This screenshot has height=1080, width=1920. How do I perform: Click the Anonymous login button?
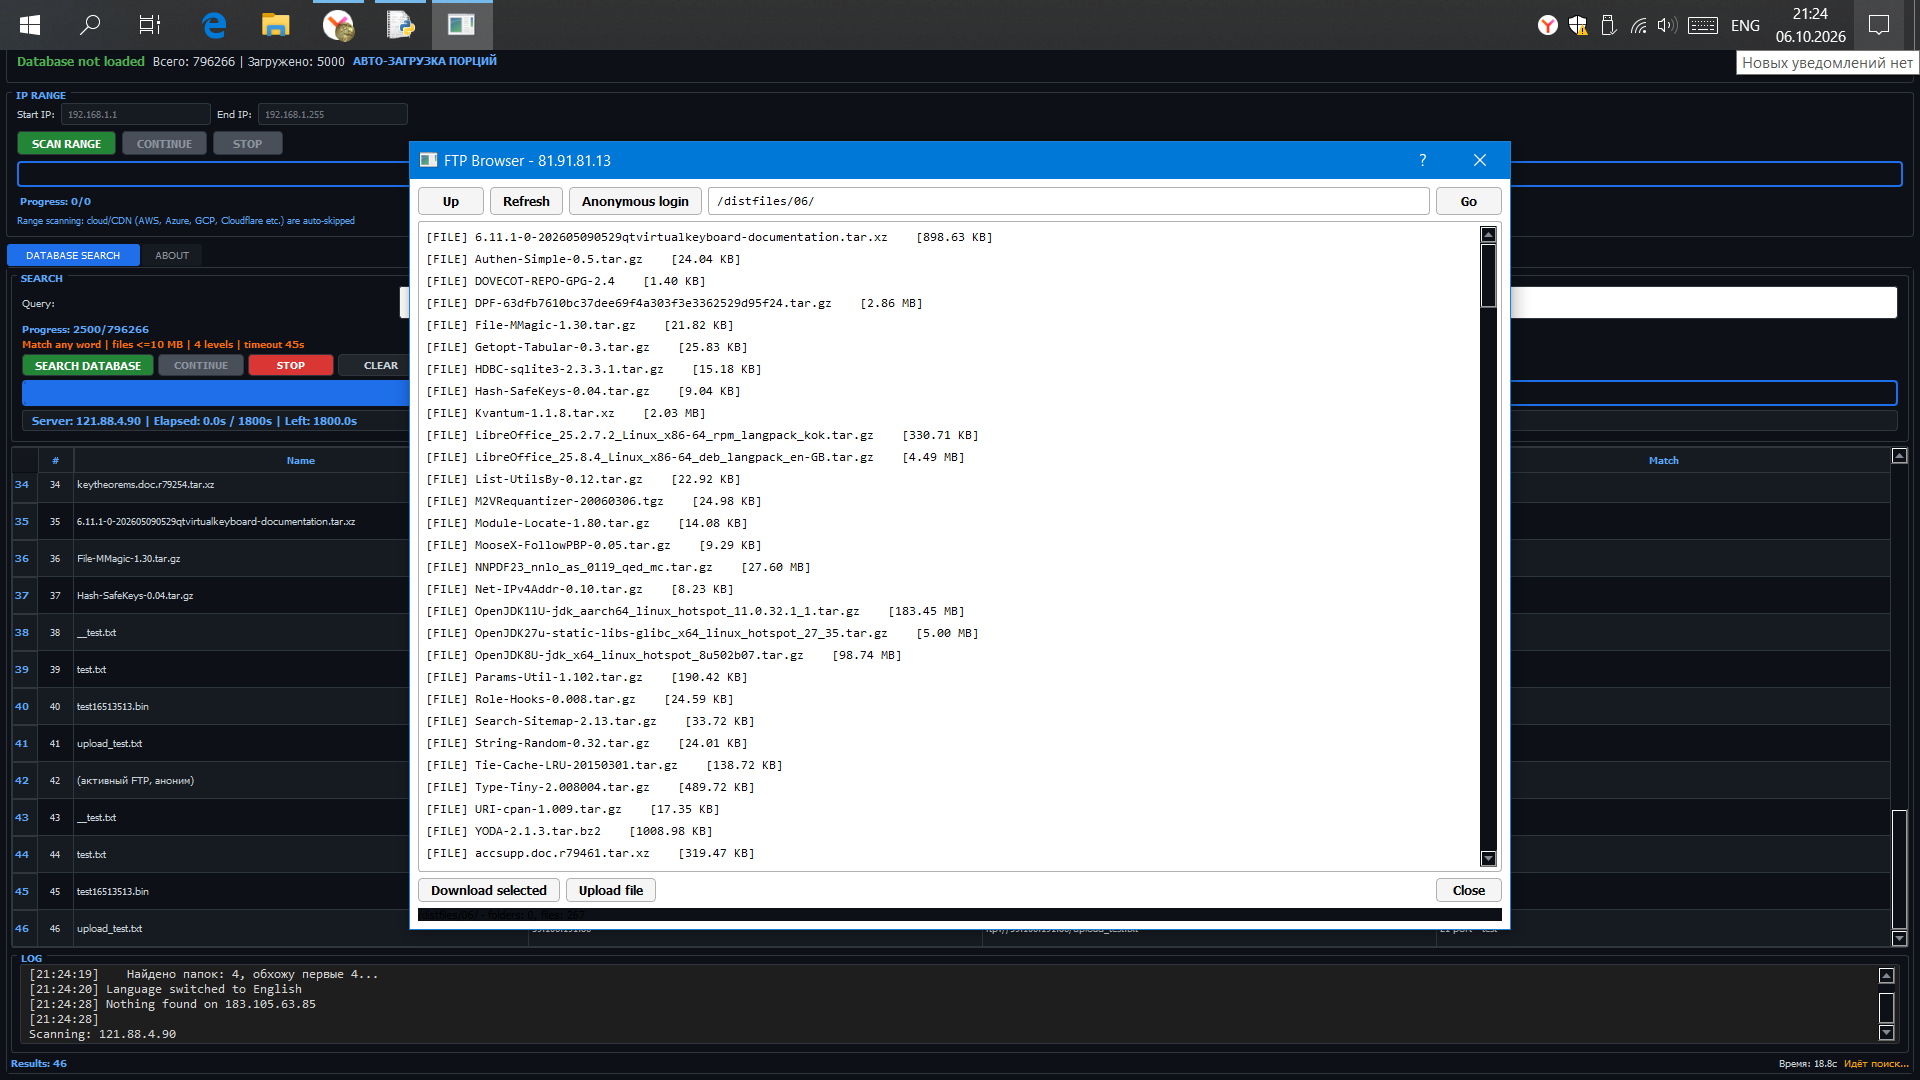[x=635, y=201]
